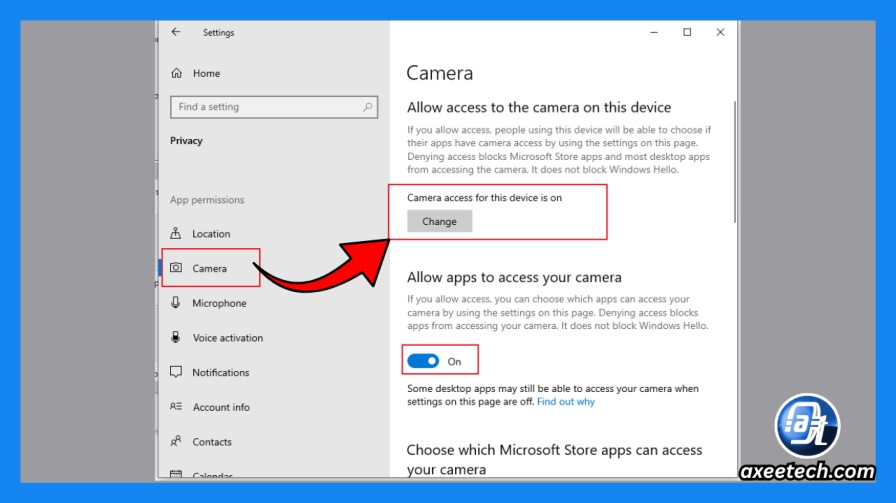Open Notifications permissions

point(221,373)
